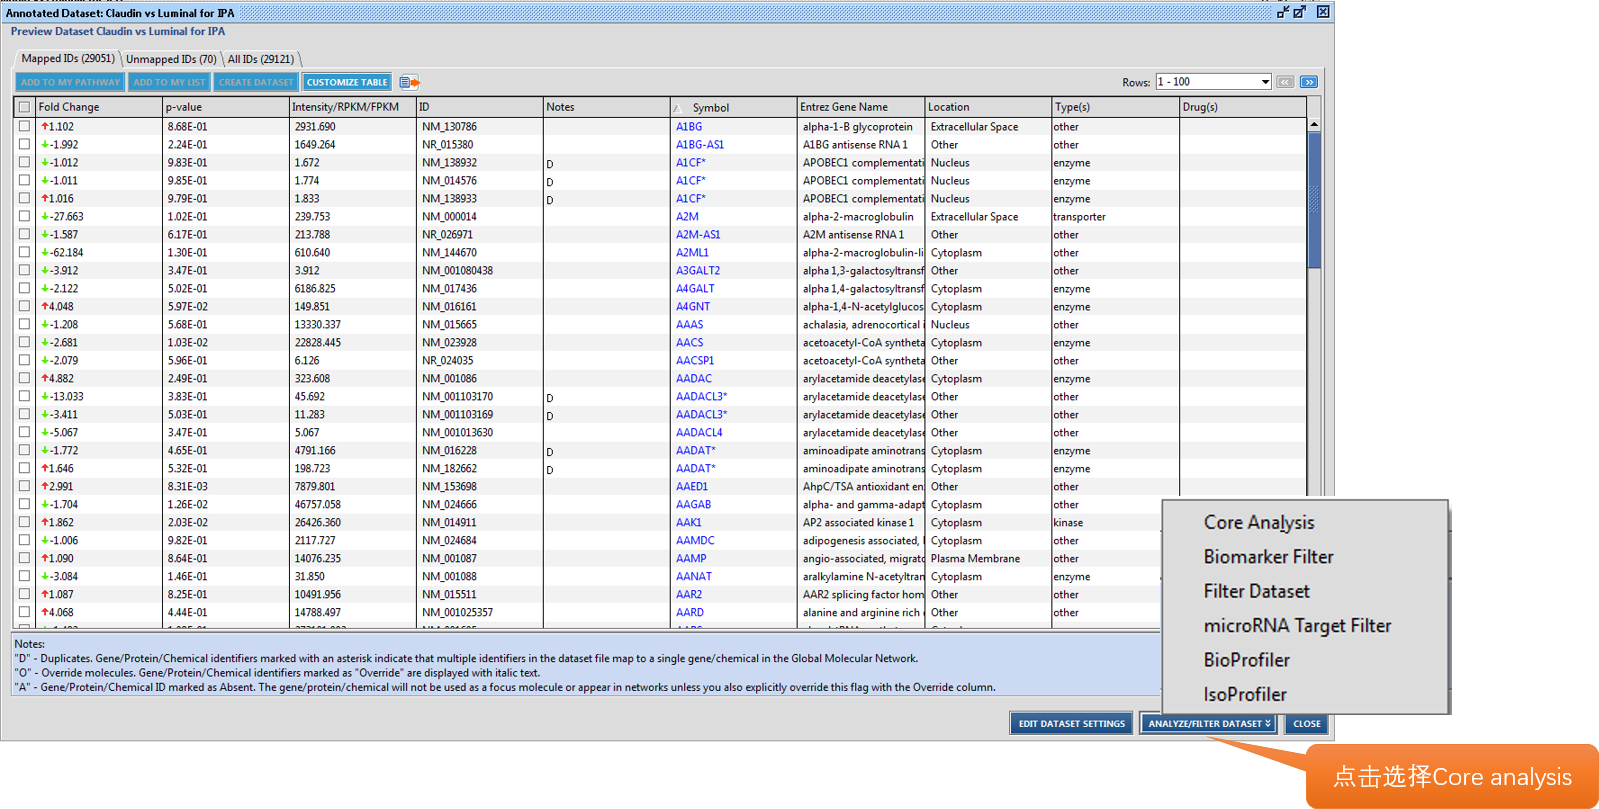
Task: Select BioProfiler menu item
Action: [1246, 660]
